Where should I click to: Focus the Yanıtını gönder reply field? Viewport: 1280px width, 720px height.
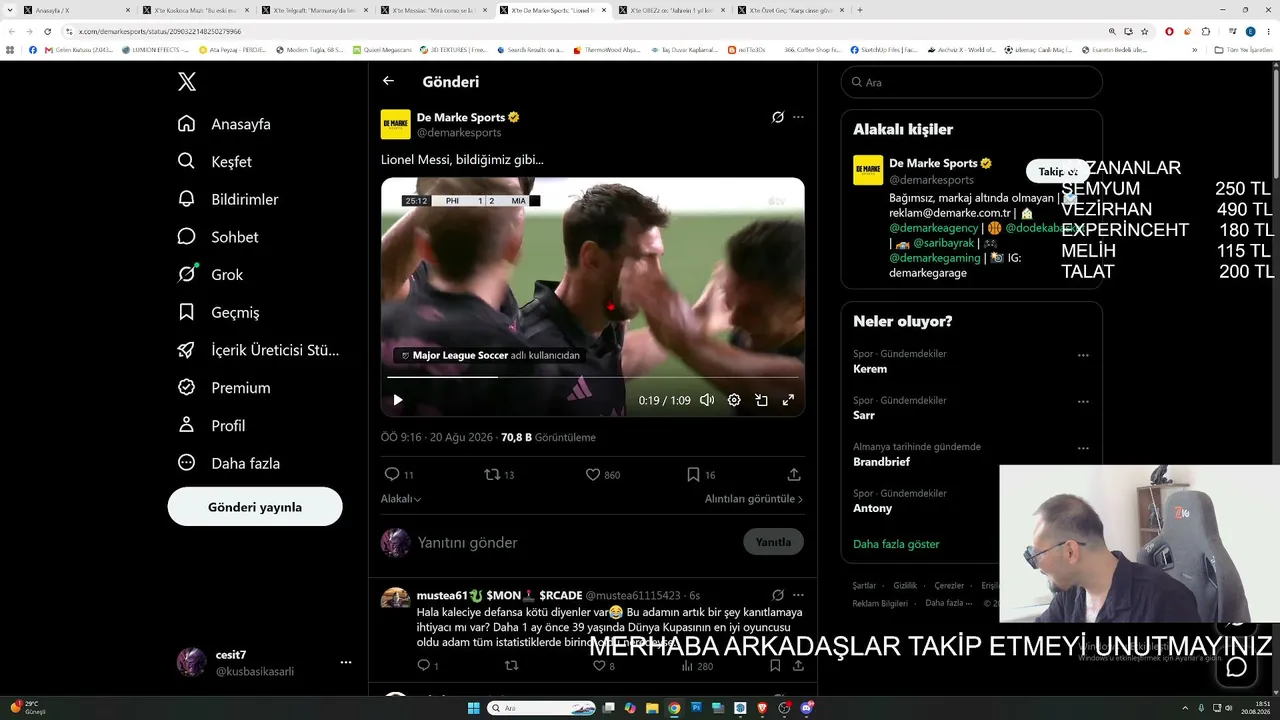(575, 542)
